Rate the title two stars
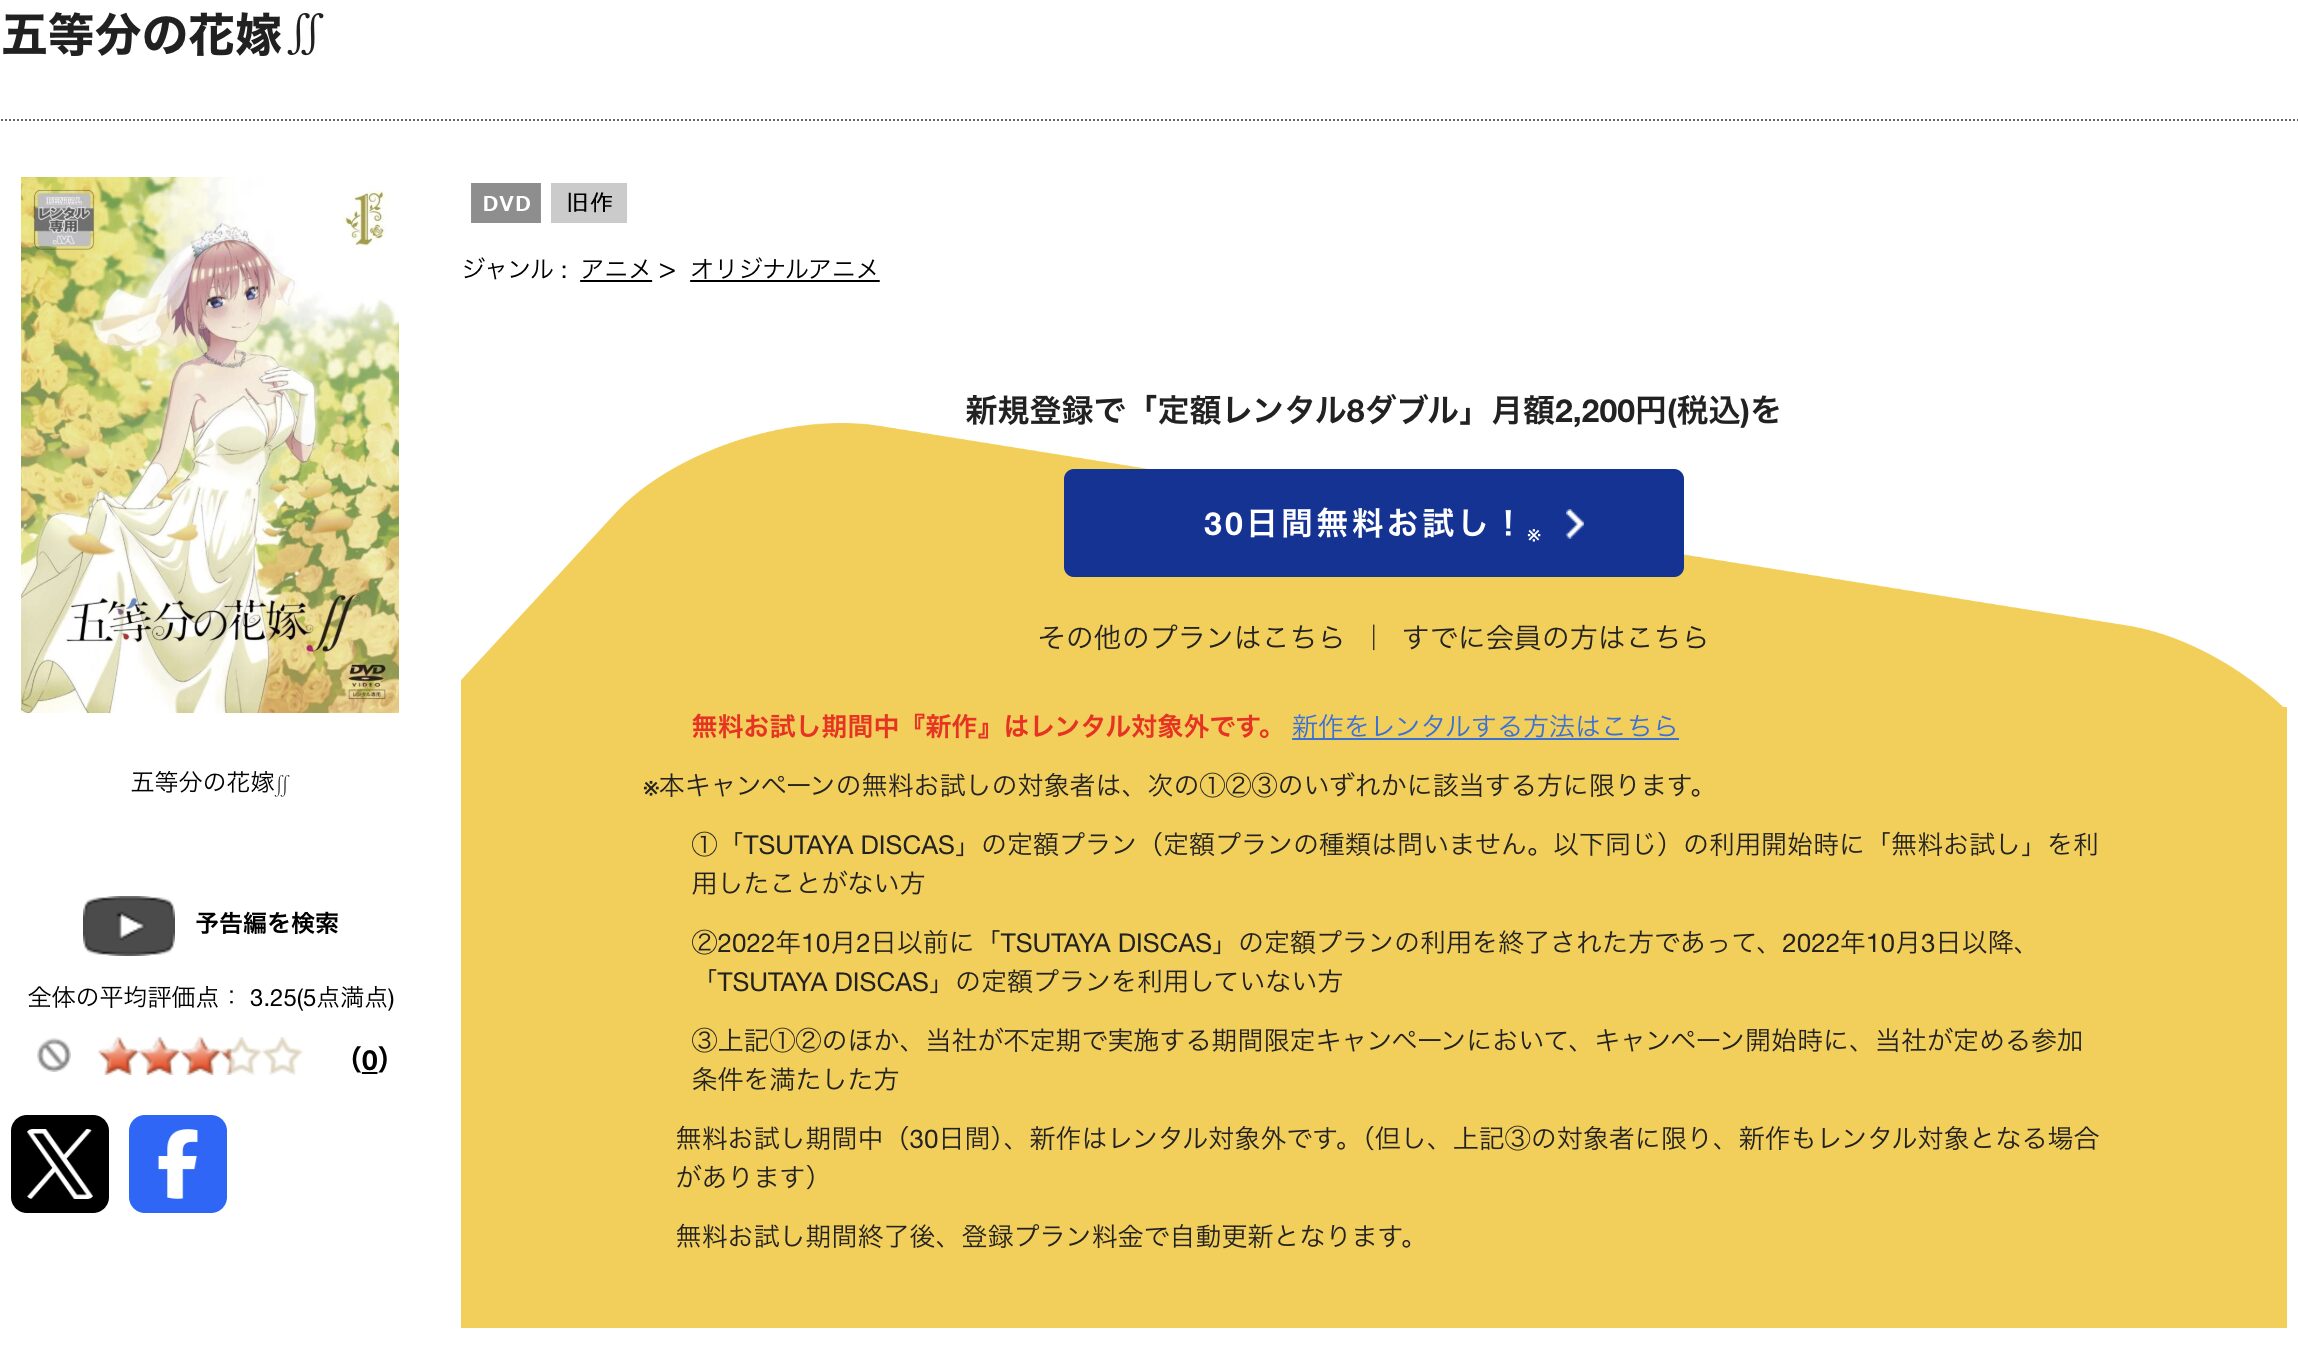The width and height of the screenshot is (2298, 1354). tap(160, 1057)
